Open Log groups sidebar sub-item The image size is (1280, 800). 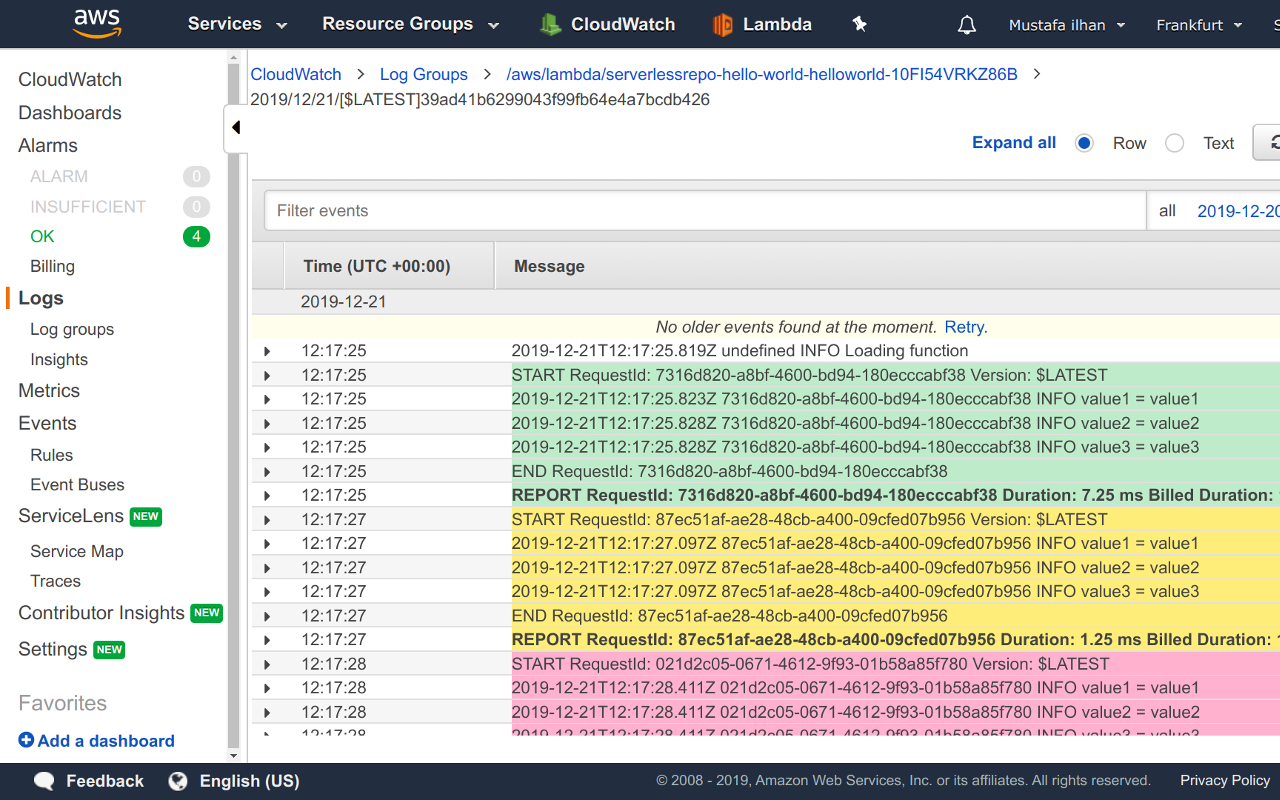tap(72, 329)
